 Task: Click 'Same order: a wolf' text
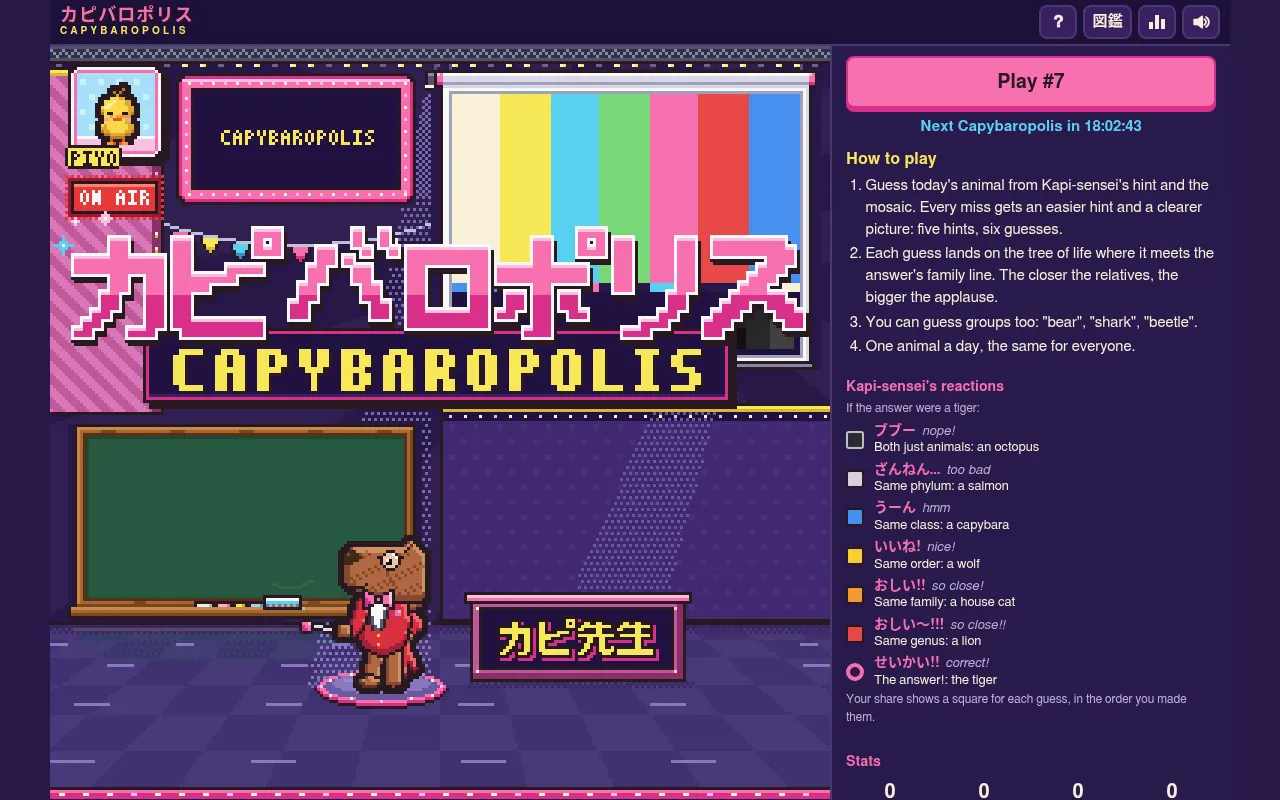[927, 563]
